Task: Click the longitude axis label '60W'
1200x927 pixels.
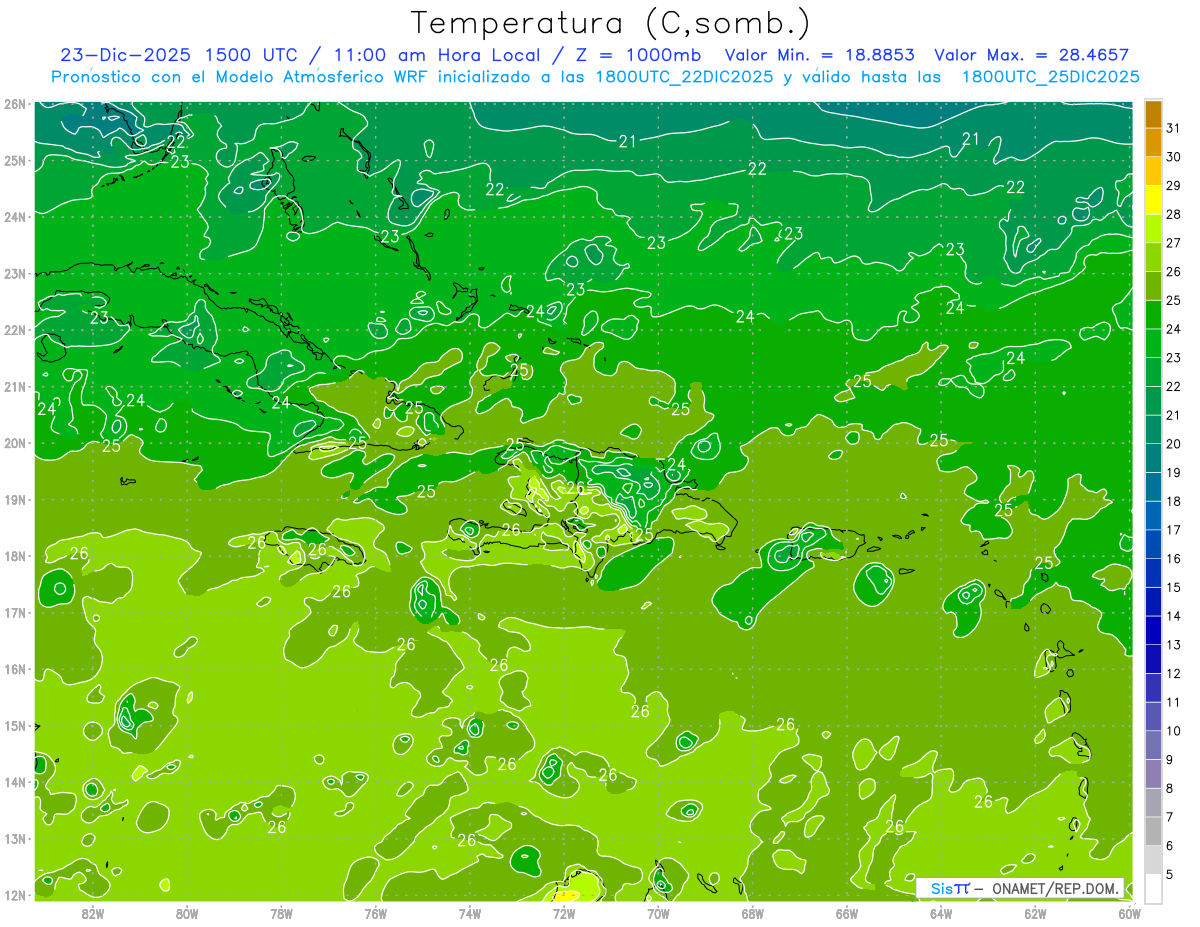Action: coord(1130,913)
